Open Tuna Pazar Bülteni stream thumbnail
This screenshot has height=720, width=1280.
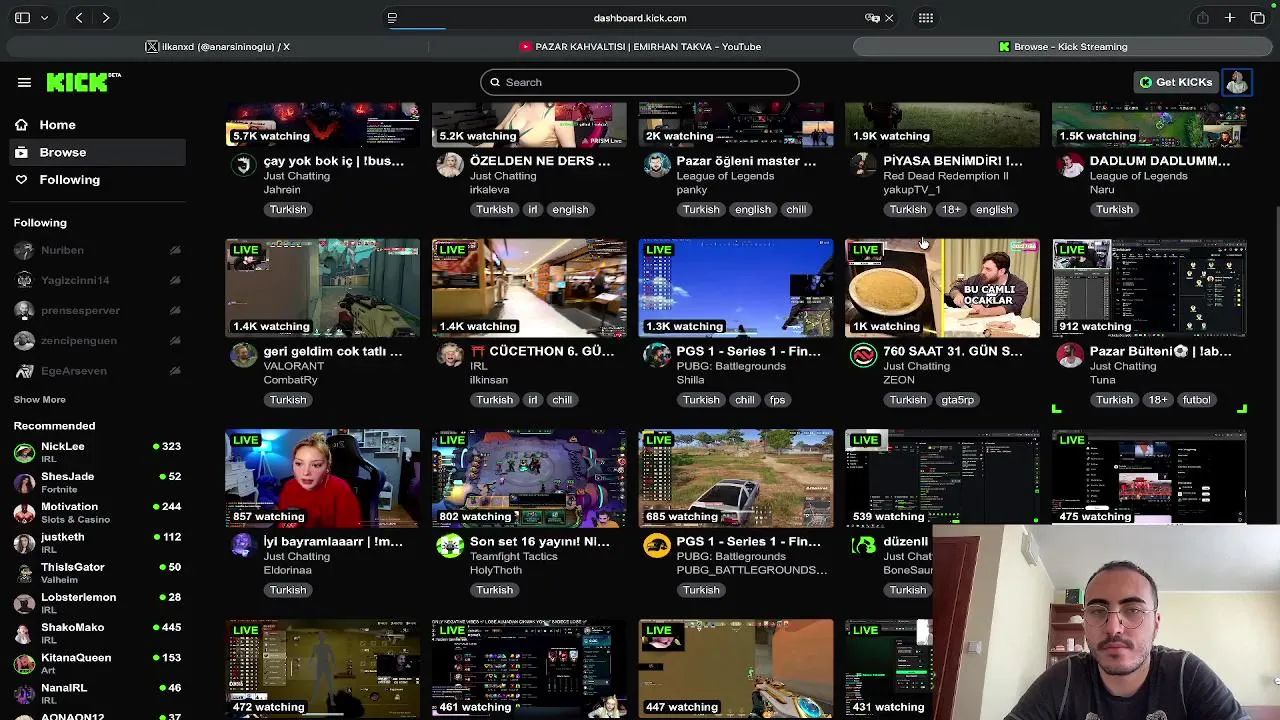pos(1149,288)
